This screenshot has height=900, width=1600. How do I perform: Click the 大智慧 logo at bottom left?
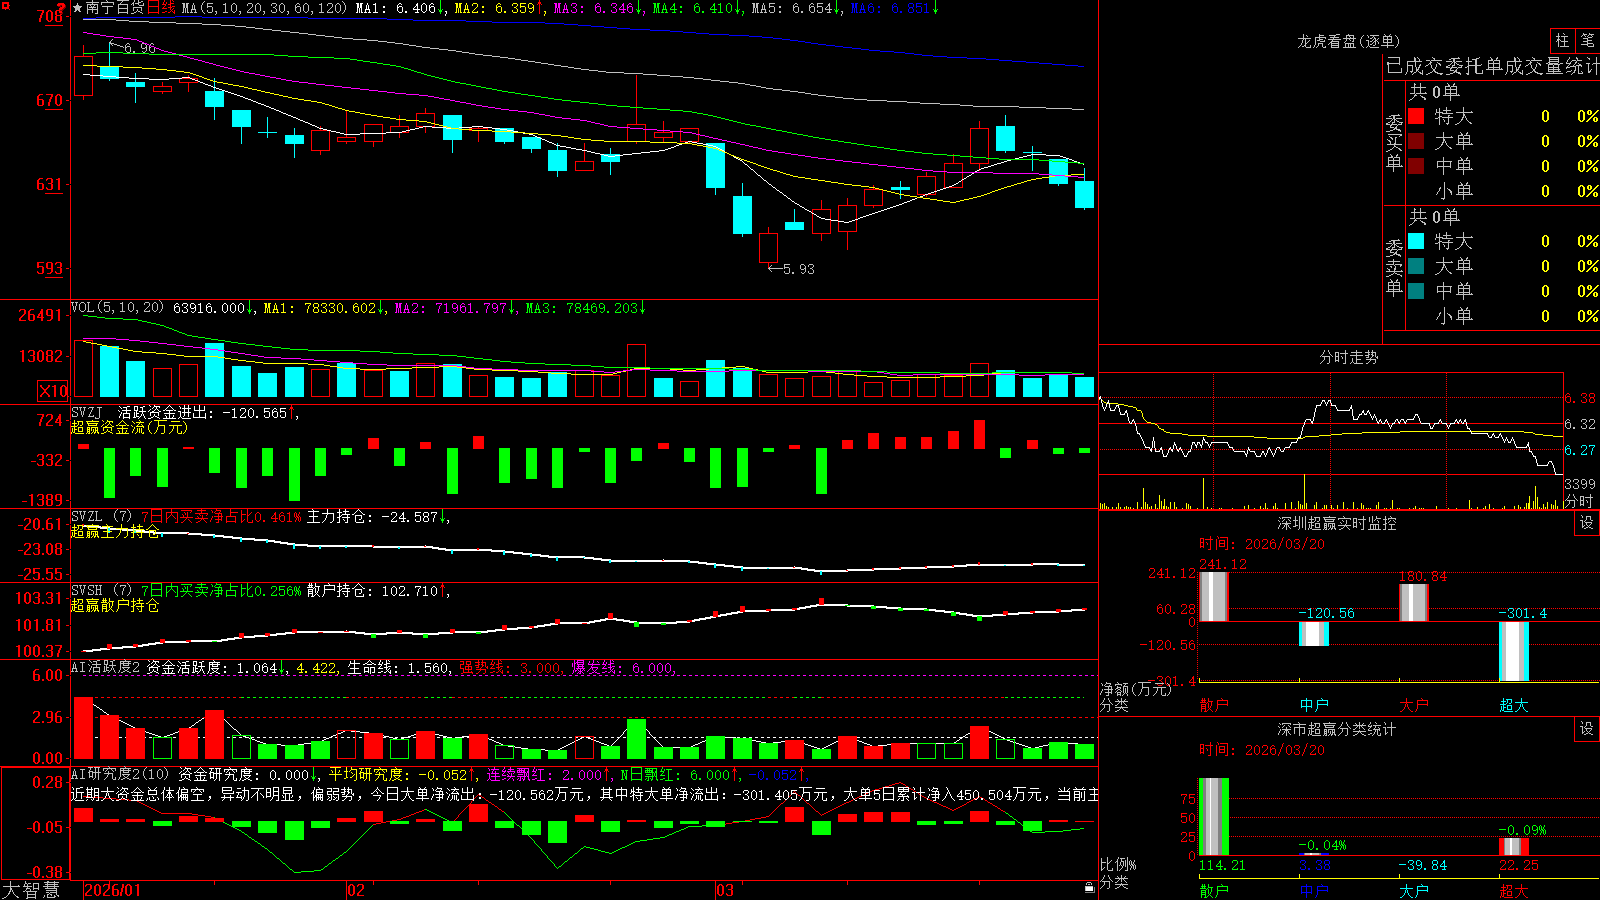point(31,889)
